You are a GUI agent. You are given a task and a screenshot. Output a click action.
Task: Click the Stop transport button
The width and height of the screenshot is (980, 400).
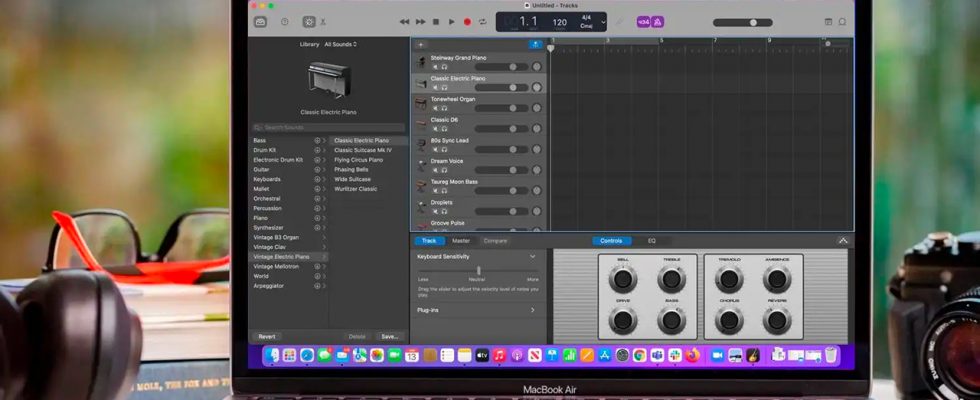[436, 22]
